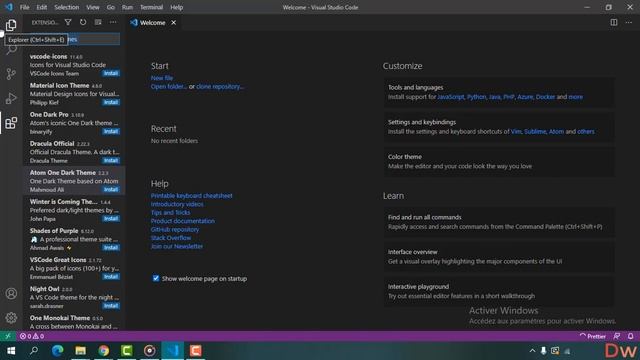Open Stack Overflow link

(171, 238)
